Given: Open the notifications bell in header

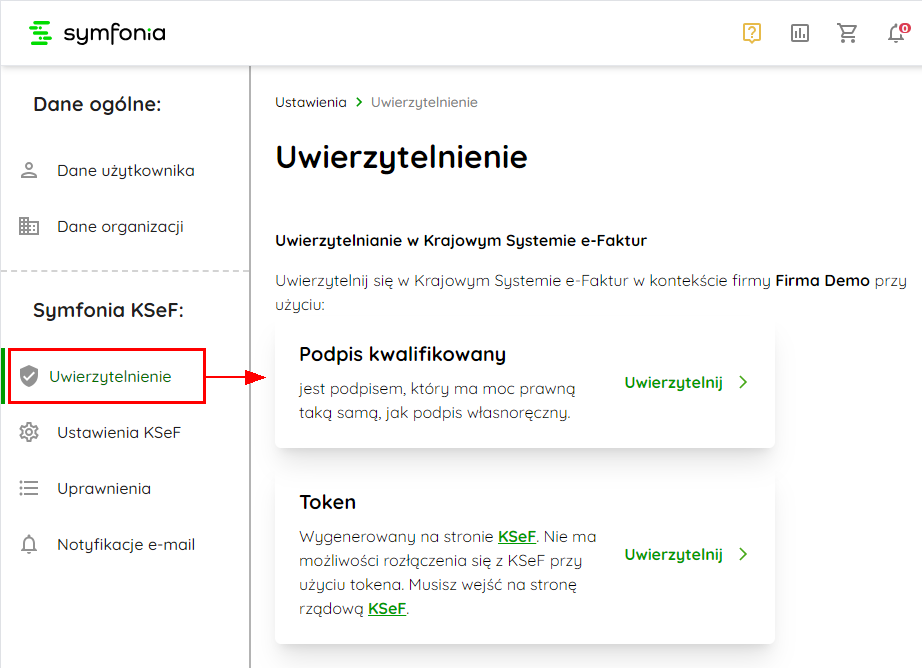Looking at the screenshot, I should 897,33.
